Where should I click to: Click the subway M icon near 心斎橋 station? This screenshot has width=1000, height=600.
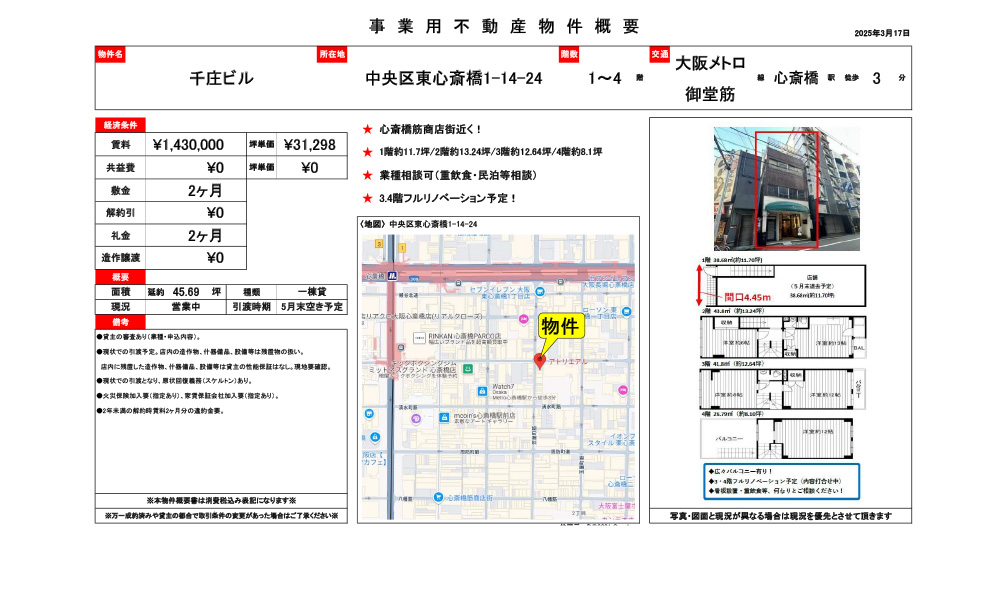(x=391, y=275)
